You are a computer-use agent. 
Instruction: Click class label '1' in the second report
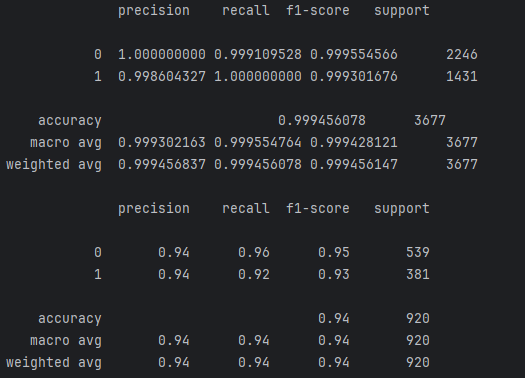point(98,275)
